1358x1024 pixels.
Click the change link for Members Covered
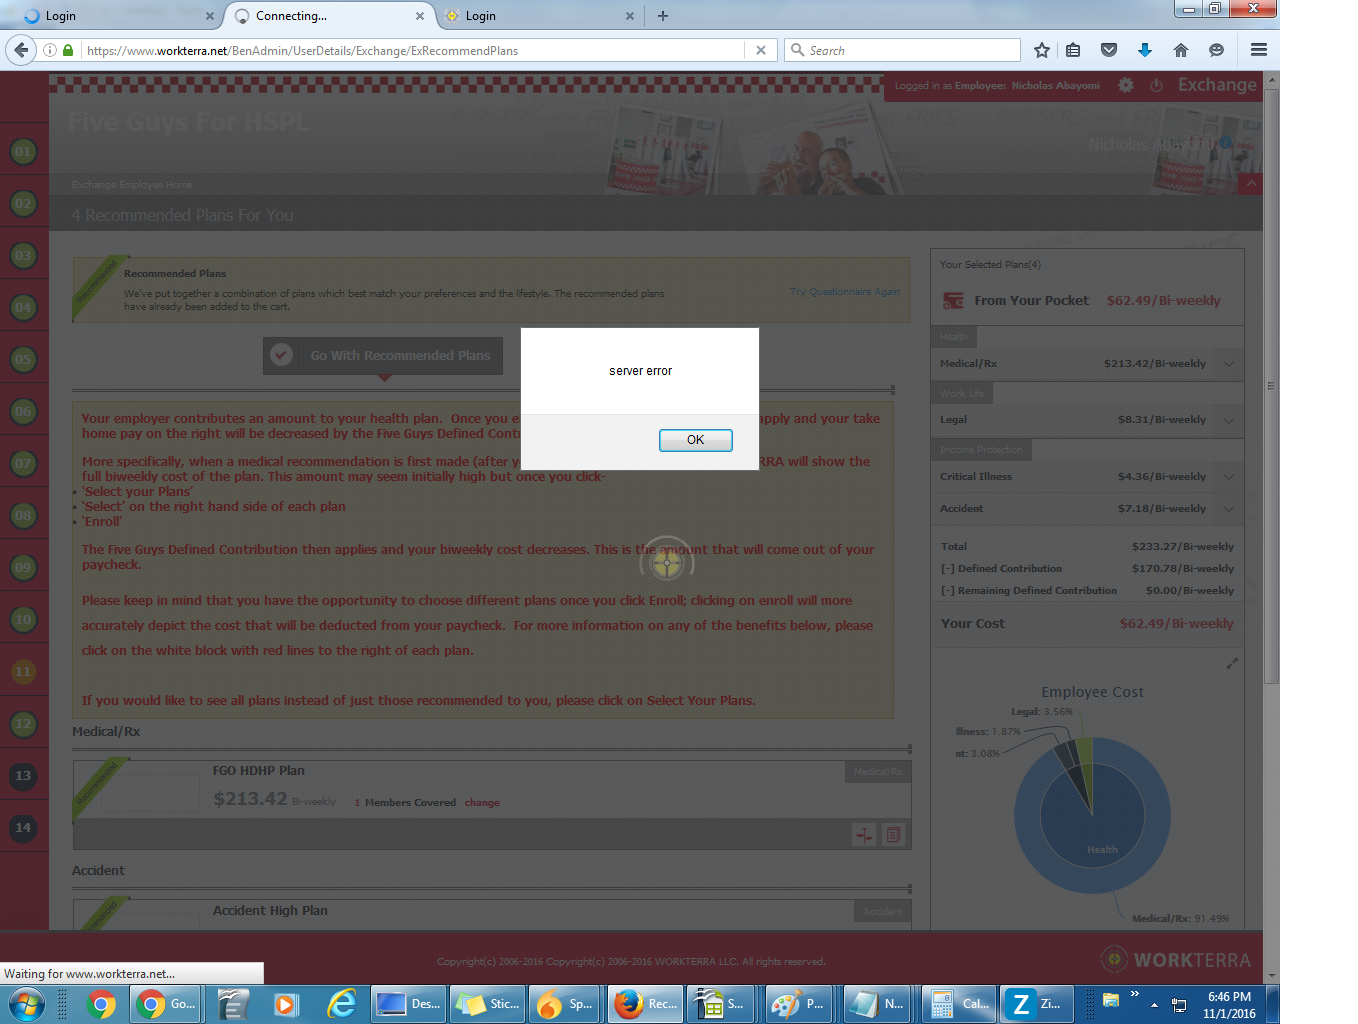tap(482, 803)
